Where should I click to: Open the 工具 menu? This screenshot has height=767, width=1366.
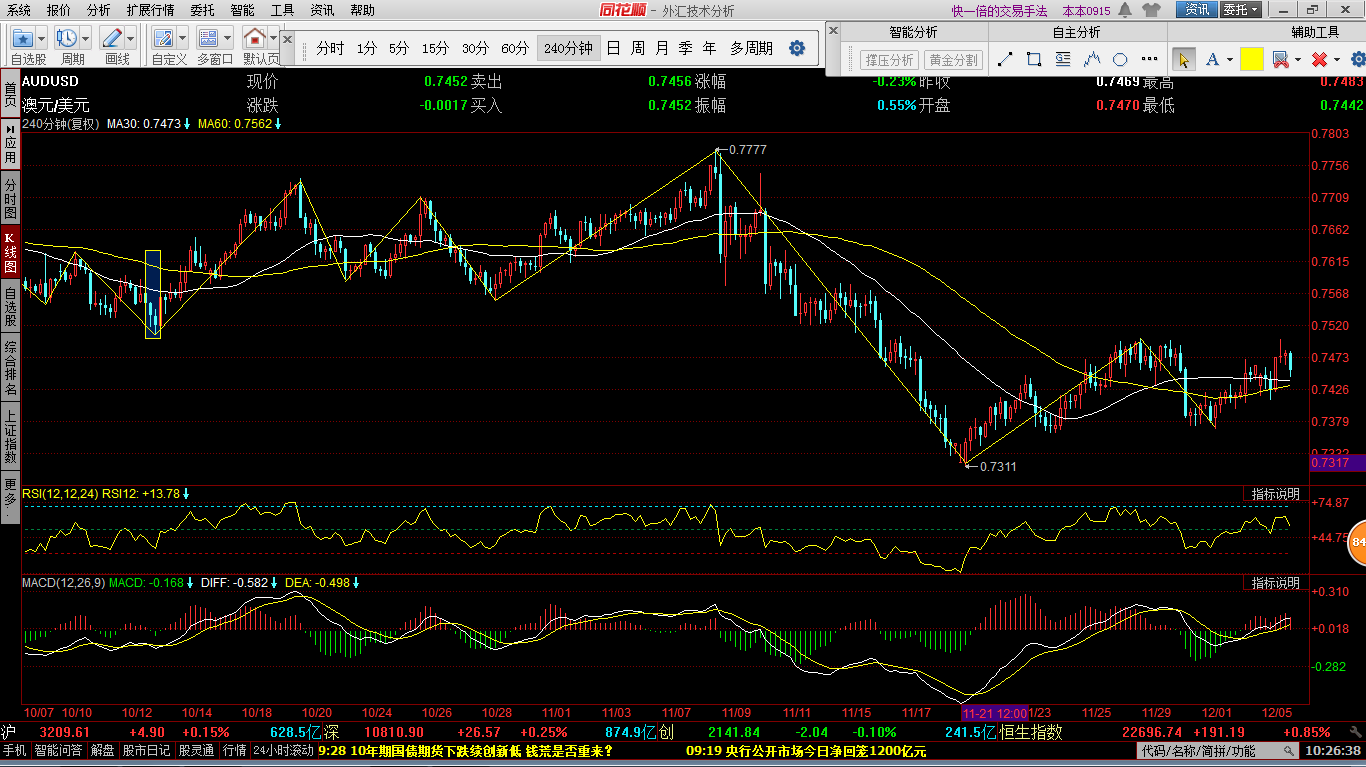283,10
